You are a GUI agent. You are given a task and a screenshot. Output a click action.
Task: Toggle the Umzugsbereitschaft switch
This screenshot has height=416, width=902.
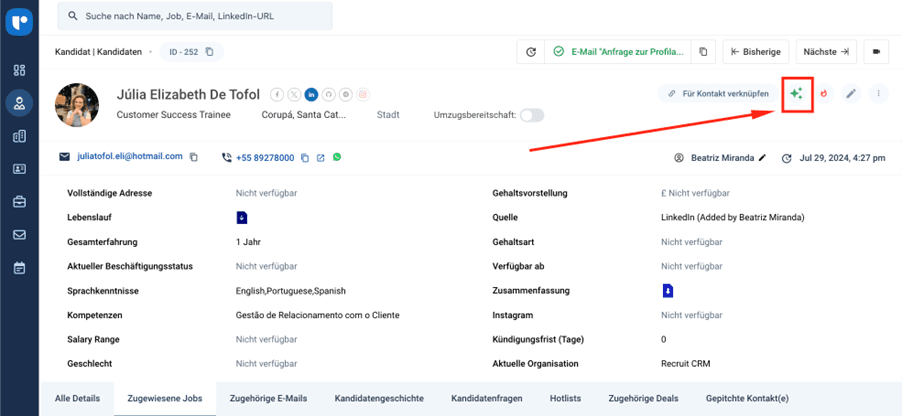point(532,115)
